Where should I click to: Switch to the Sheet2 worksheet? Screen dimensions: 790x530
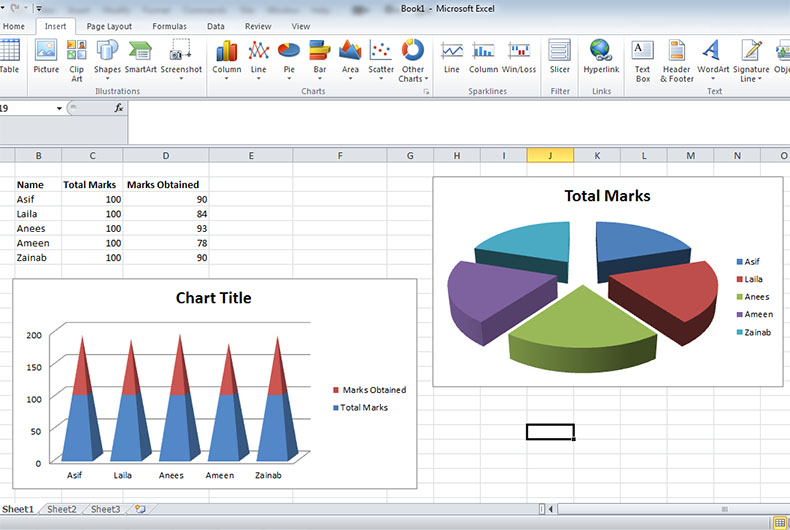click(x=62, y=510)
